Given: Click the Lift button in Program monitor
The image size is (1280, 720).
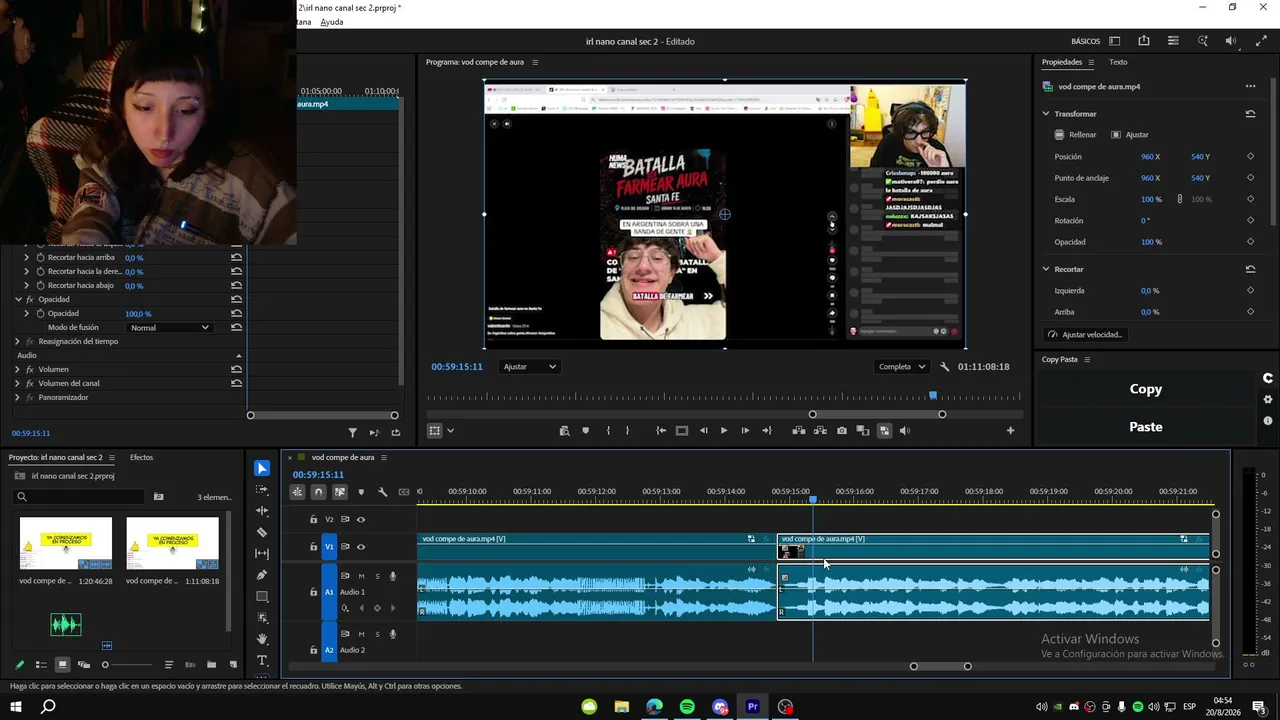Looking at the screenshot, I should [798, 431].
